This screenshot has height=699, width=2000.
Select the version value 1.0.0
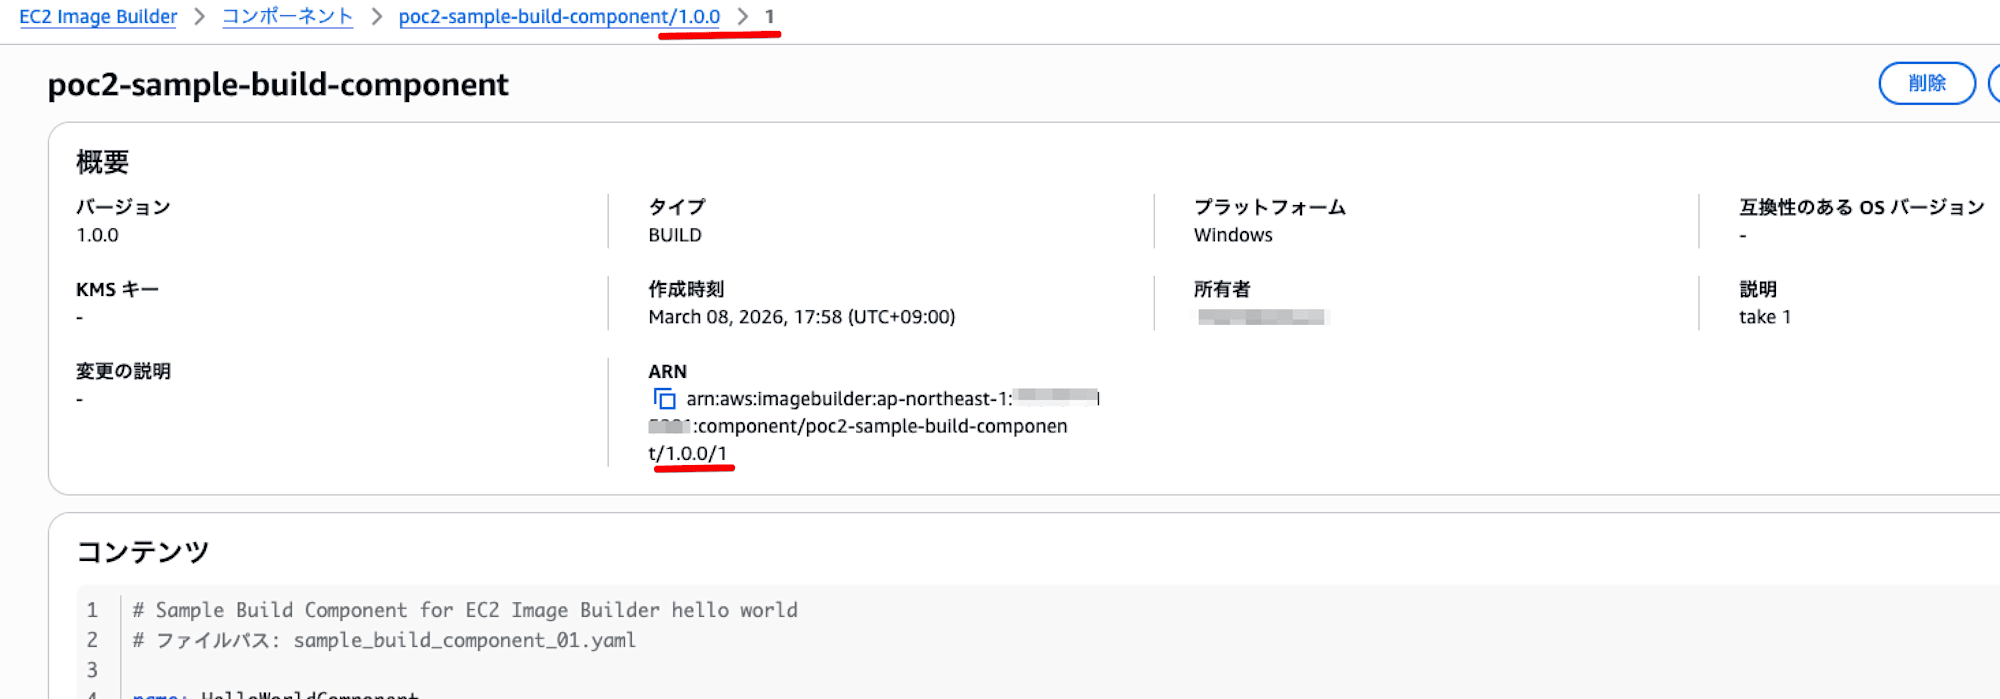point(97,235)
